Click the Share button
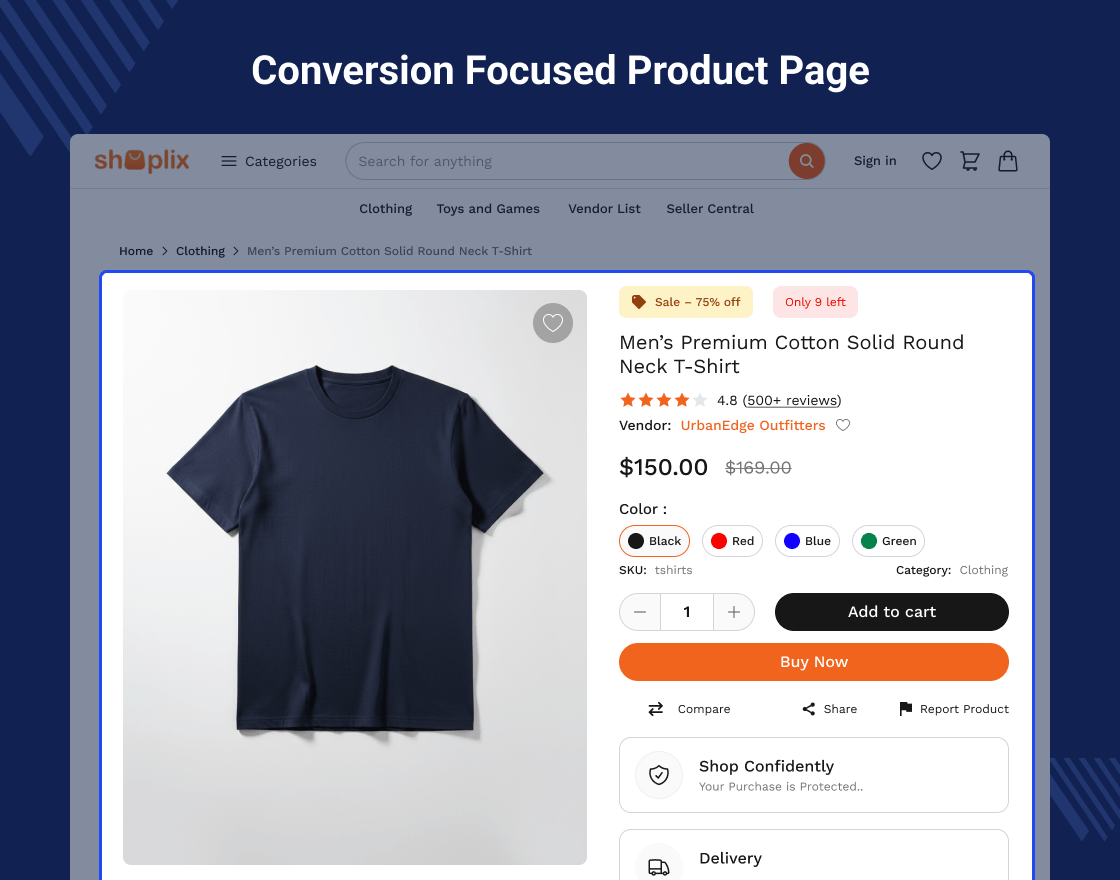The height and width of the screenshot is (880, 1120). tap(829, 709)
